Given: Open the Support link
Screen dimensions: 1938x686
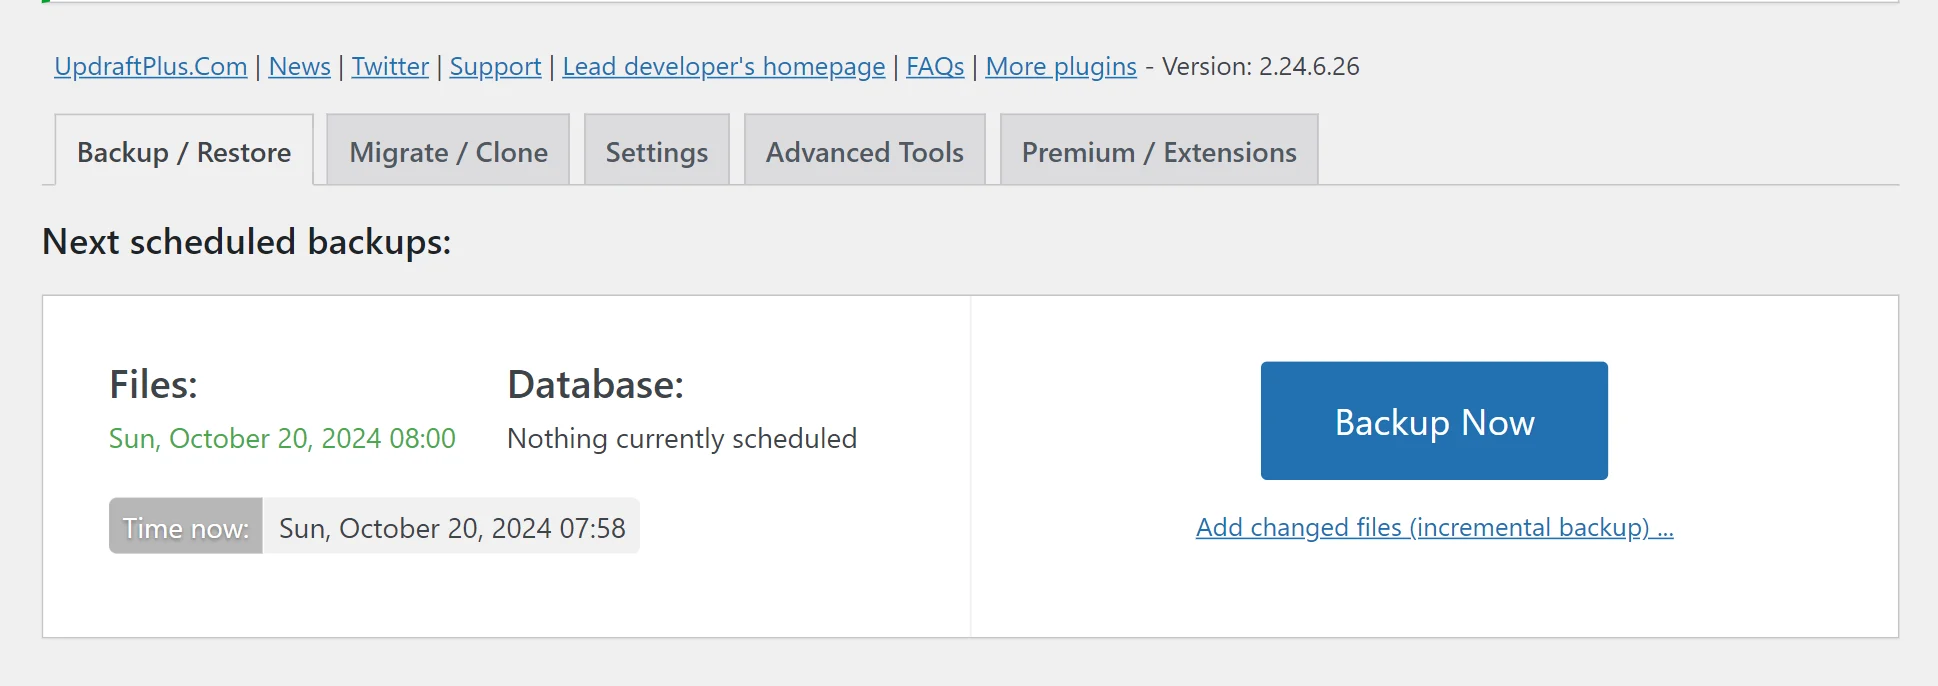Looking at the screenshot, I should [495, 67].
